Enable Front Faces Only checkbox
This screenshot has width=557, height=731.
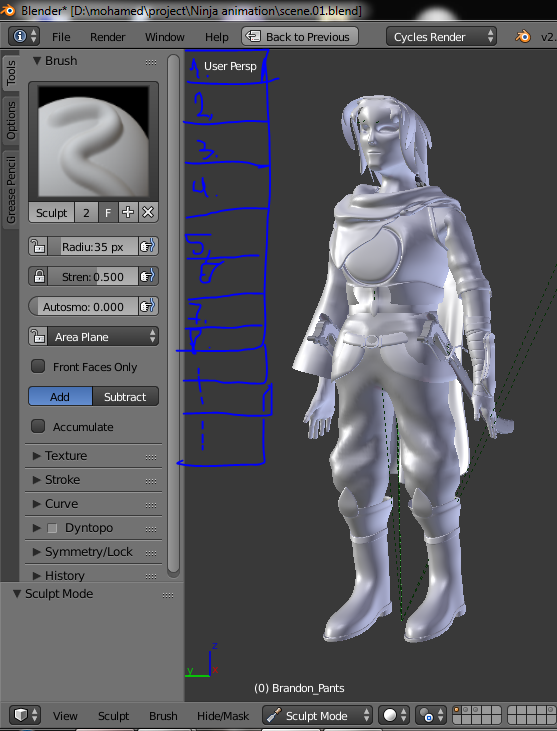click(x=38, y=366)
